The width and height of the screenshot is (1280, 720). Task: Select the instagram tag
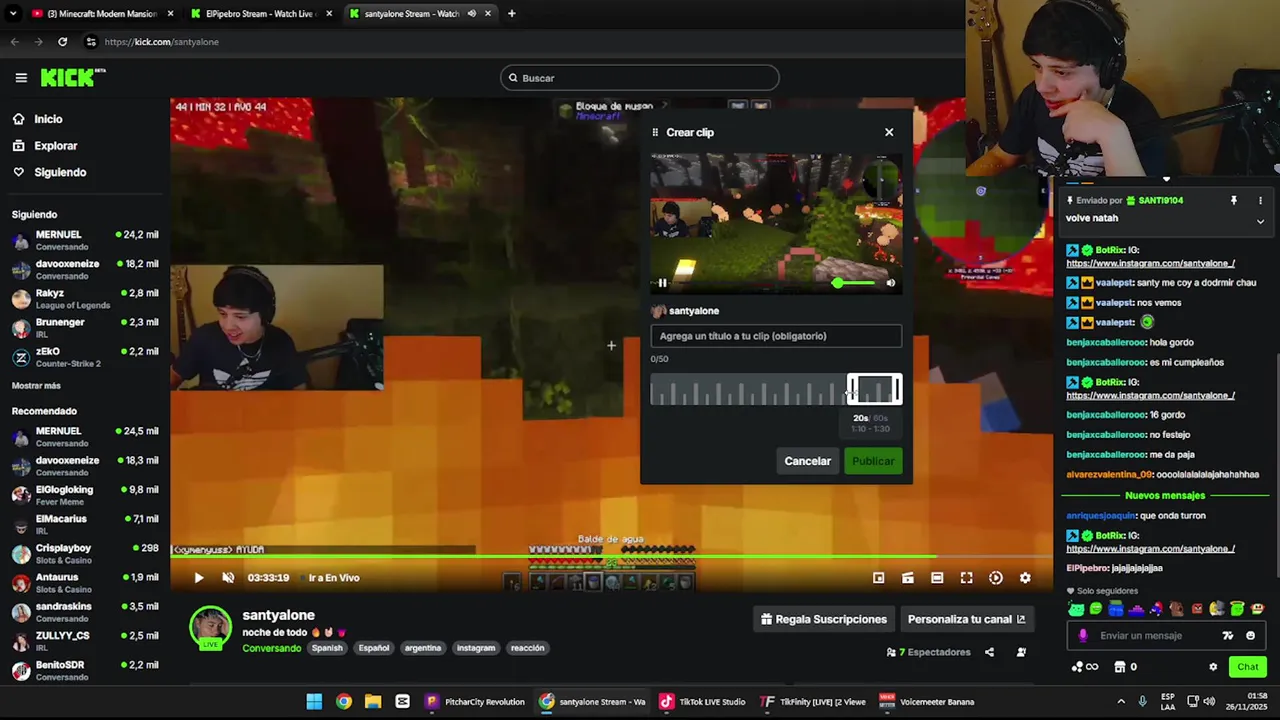pyautogui.click(x=476, y=648)
